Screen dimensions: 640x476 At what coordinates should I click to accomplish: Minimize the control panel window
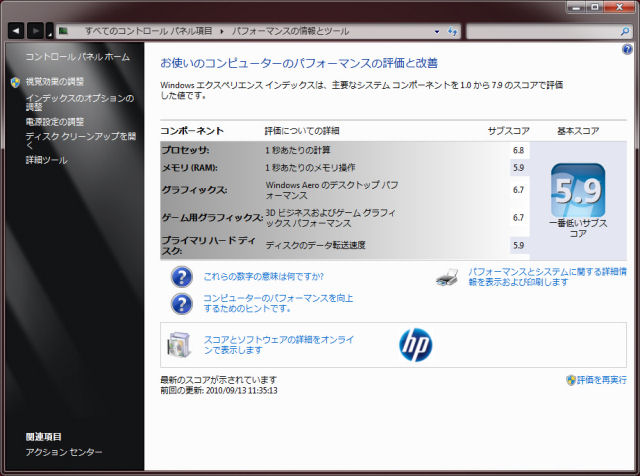[576, 7]
